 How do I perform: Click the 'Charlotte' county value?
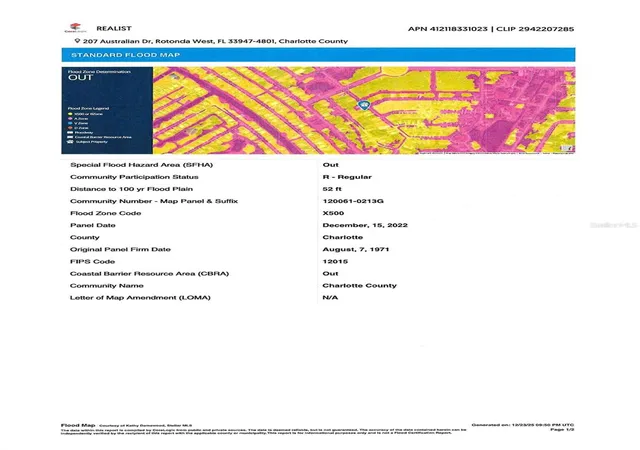(342, 237)
